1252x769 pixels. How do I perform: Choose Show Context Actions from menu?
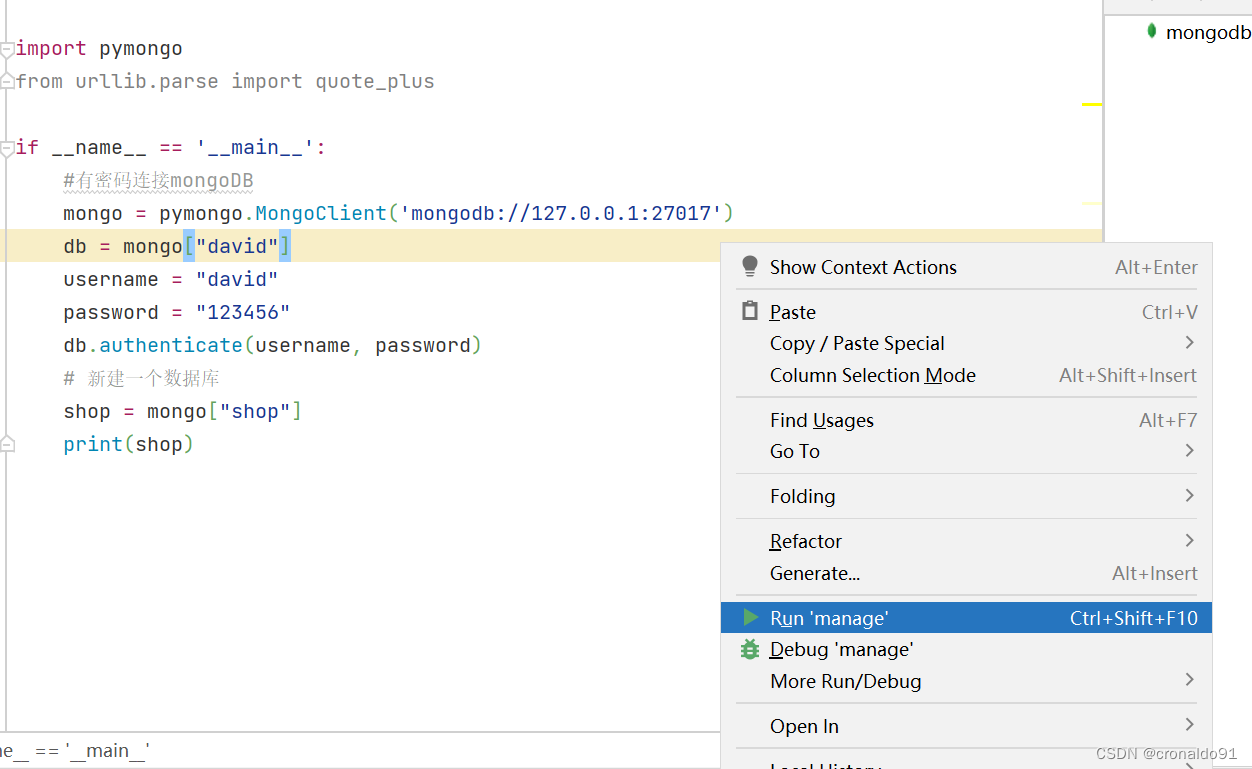(966, 267)
